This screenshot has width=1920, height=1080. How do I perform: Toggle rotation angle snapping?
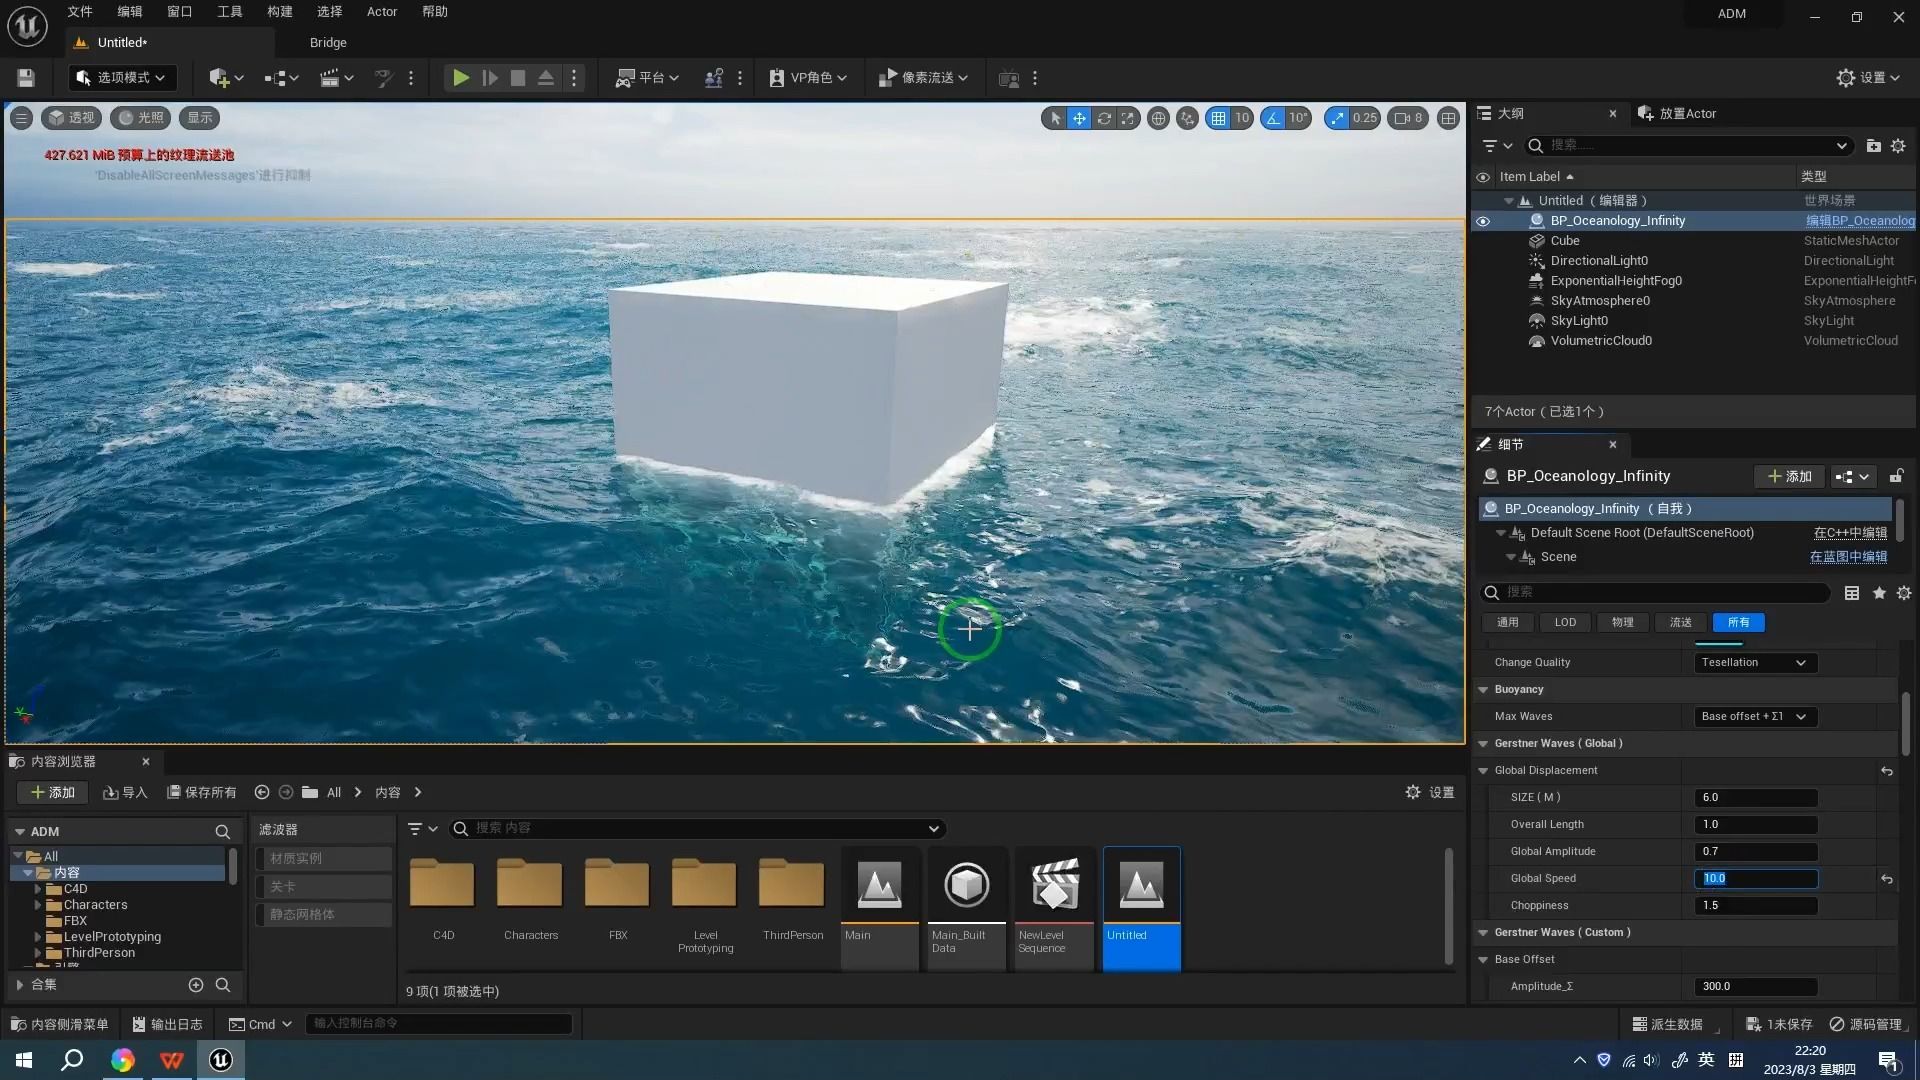1273,118
